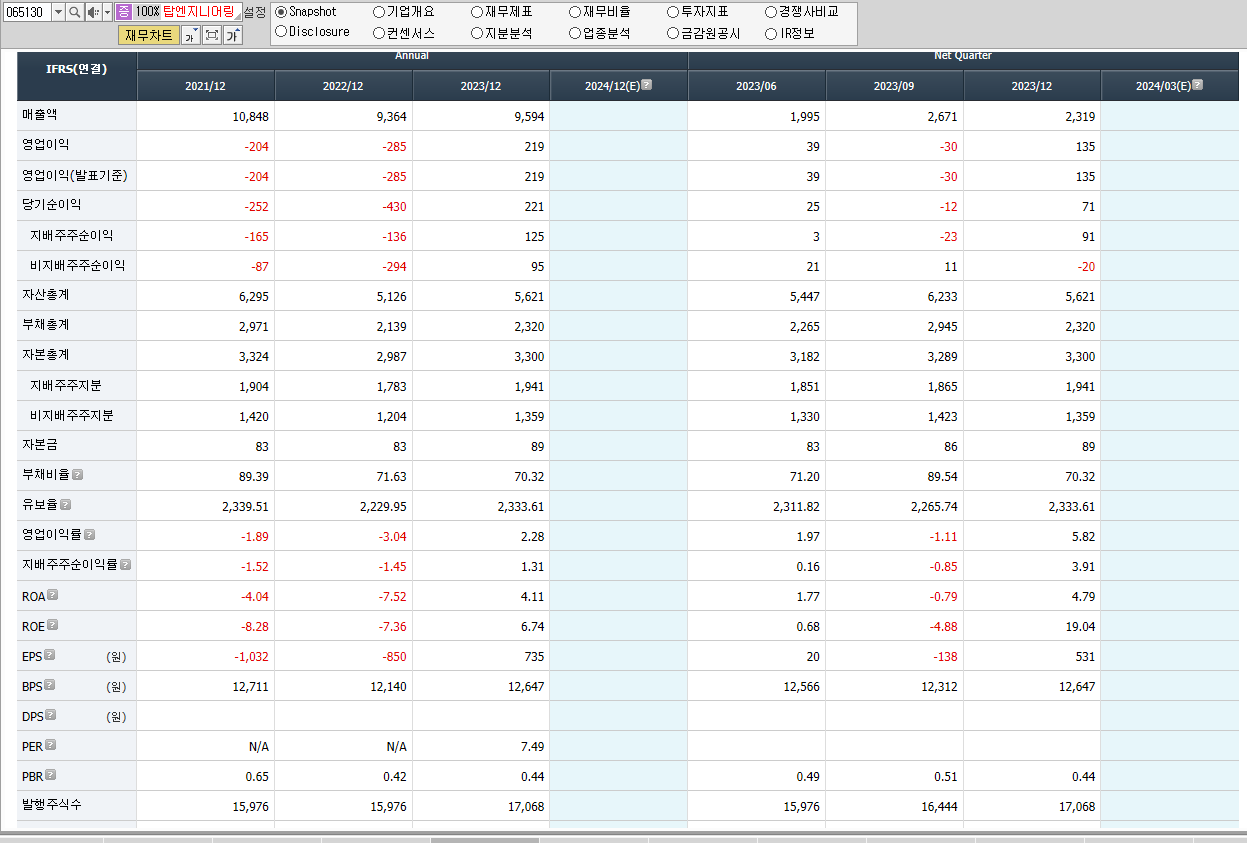The width and height of the screenshot is (1247, 843).
Task: Click the 매출액 row label
Action: [40, 115]
